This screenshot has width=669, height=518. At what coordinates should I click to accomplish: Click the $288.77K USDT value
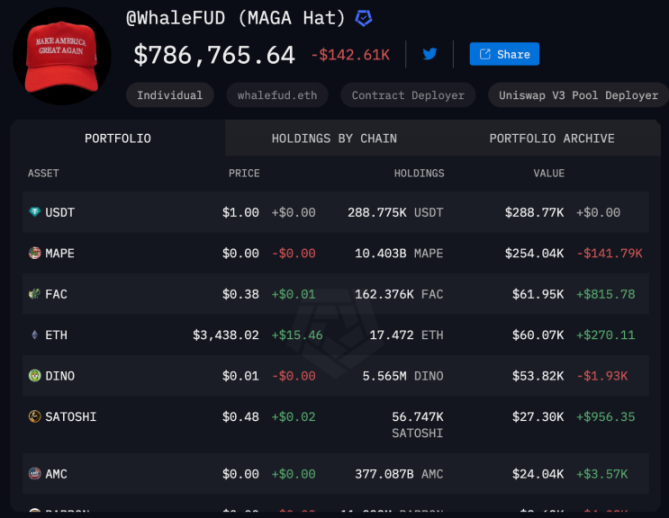pos(534,212)
